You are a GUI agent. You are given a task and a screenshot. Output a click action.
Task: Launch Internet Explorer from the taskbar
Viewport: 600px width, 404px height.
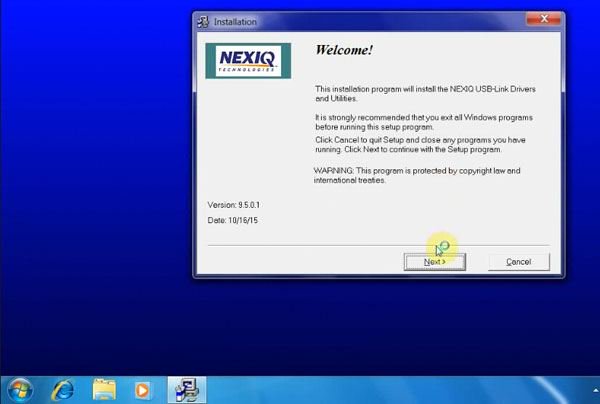tap(62, 390)
